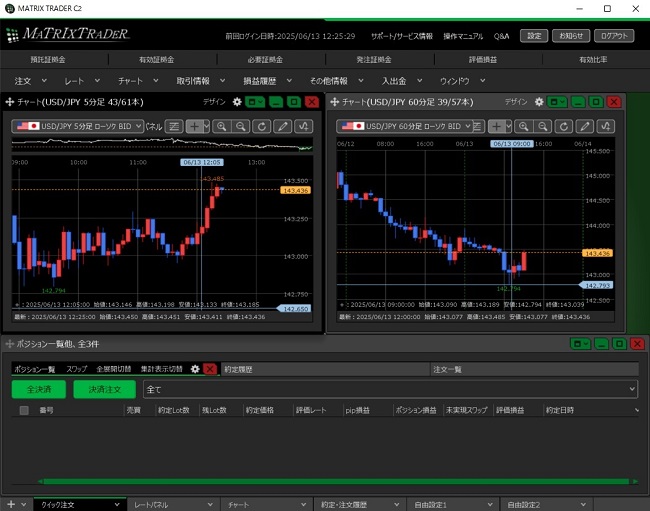The width and height of the screenshot is (650, 511).
Task: Click the 全決済 button
Action: [39, 390]
